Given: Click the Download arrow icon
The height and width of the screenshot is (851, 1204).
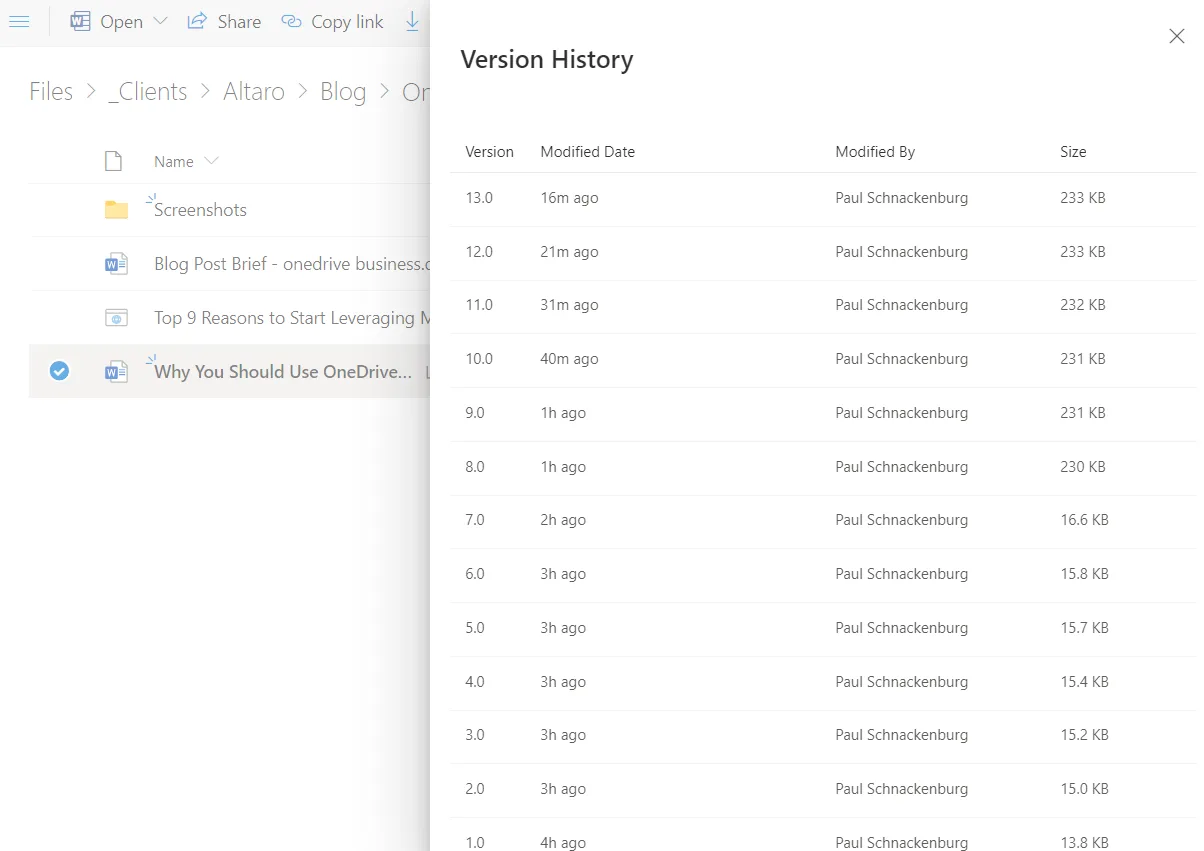Looking at the screenshot, I should [x=412, y=21].
